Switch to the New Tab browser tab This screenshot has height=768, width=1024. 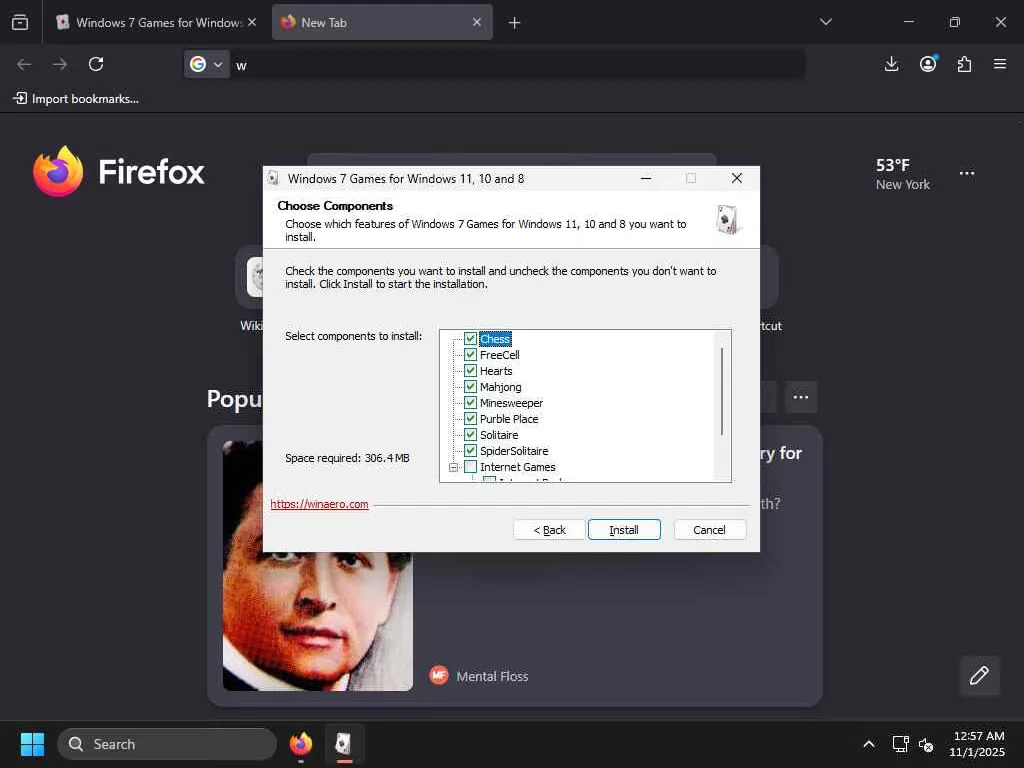coord(382,23)
